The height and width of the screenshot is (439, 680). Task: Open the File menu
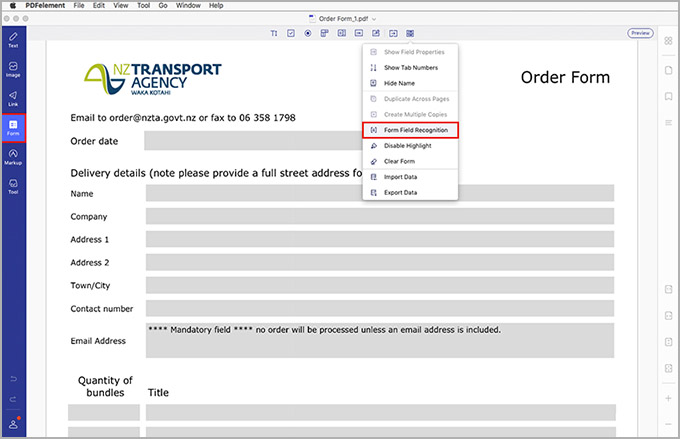[x=79, y=6]
